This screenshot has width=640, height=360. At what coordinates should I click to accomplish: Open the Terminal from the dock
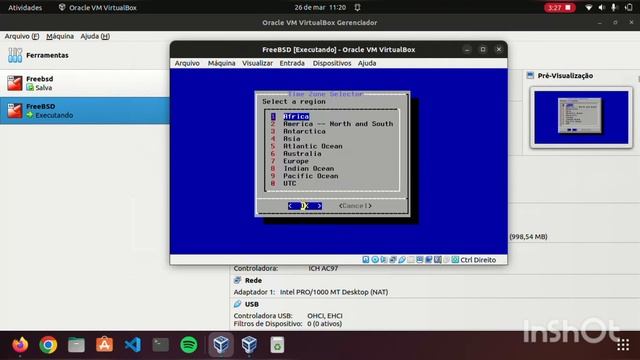coord(160,345)
